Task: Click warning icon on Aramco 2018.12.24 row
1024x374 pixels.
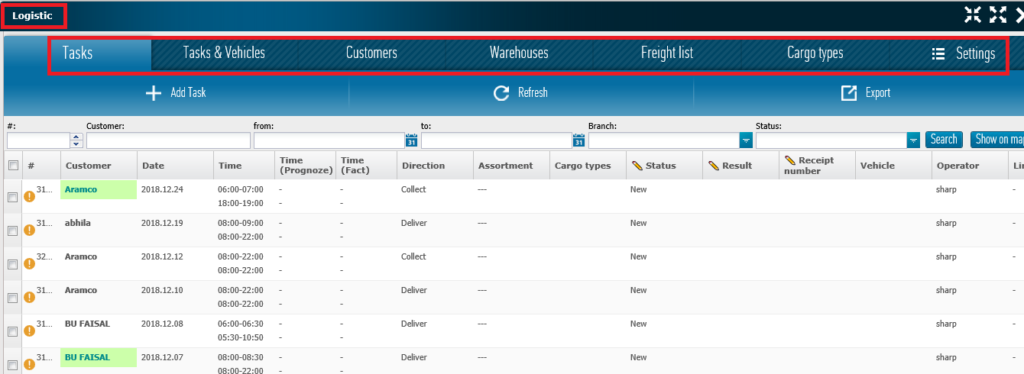Action: (x=29, y=196)
